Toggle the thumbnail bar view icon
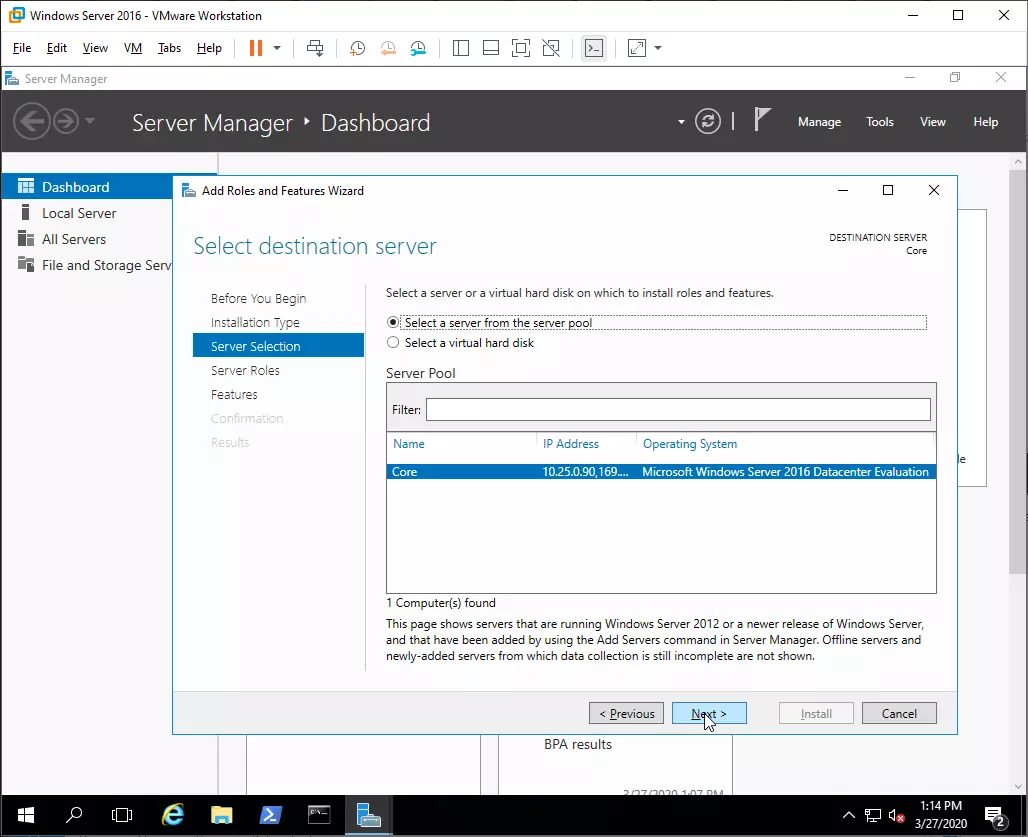Screen dimensions: 1028x837 [x=491, y=48]
